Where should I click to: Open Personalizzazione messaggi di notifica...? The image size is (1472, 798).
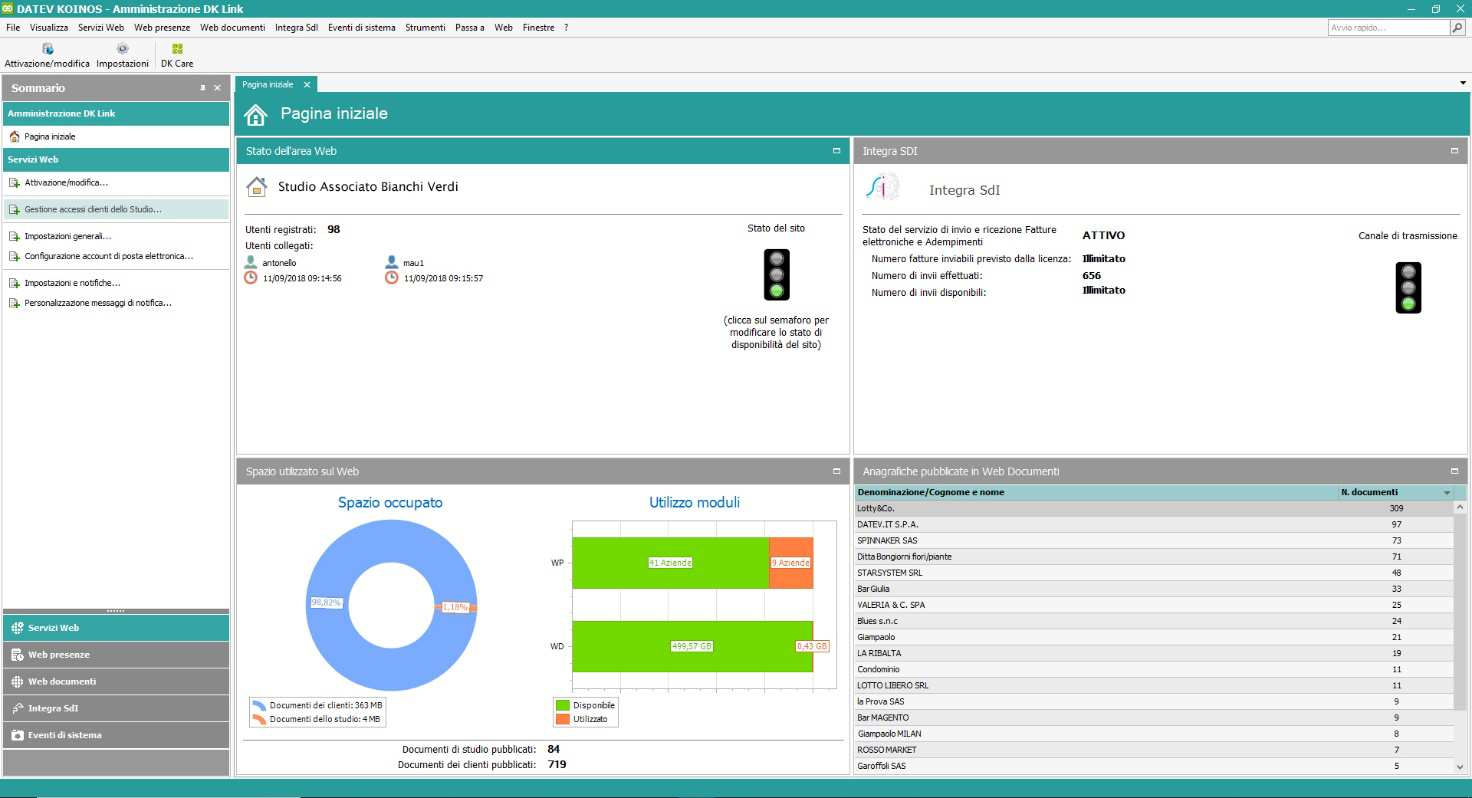[98, 303]
